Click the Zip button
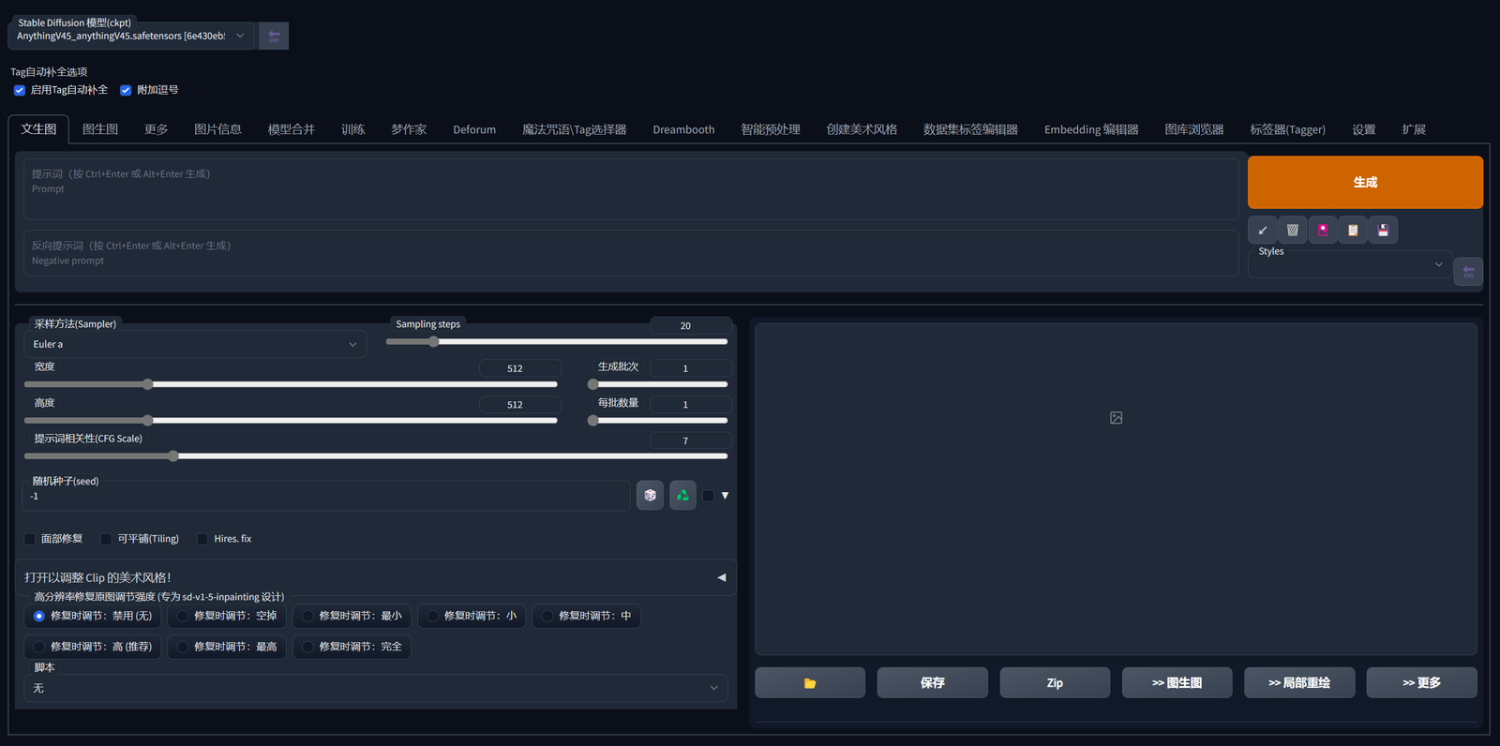 point(1054,683)
